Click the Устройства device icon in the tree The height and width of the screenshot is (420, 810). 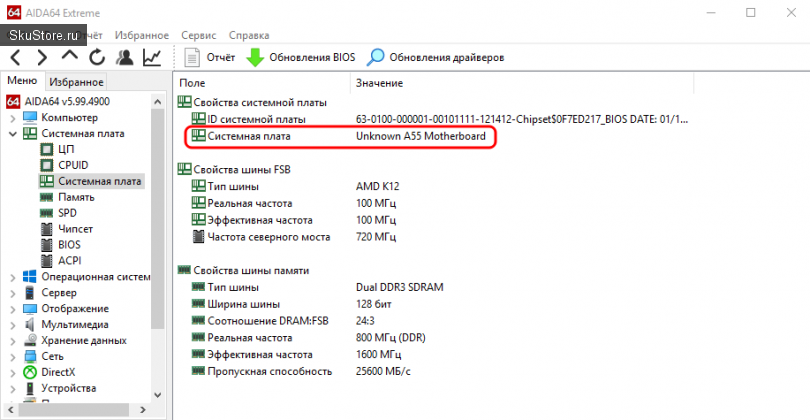[30, 388]
